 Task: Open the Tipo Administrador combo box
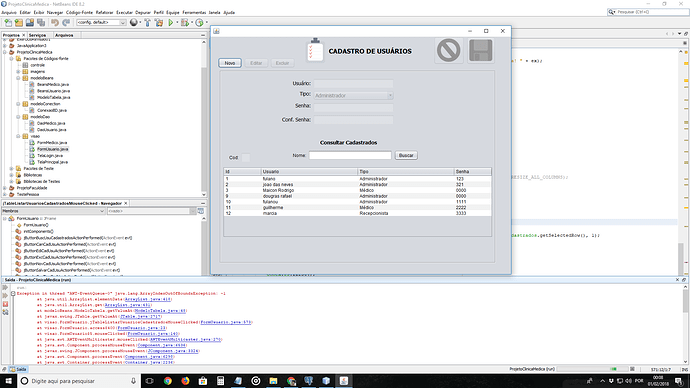(353, 95)
